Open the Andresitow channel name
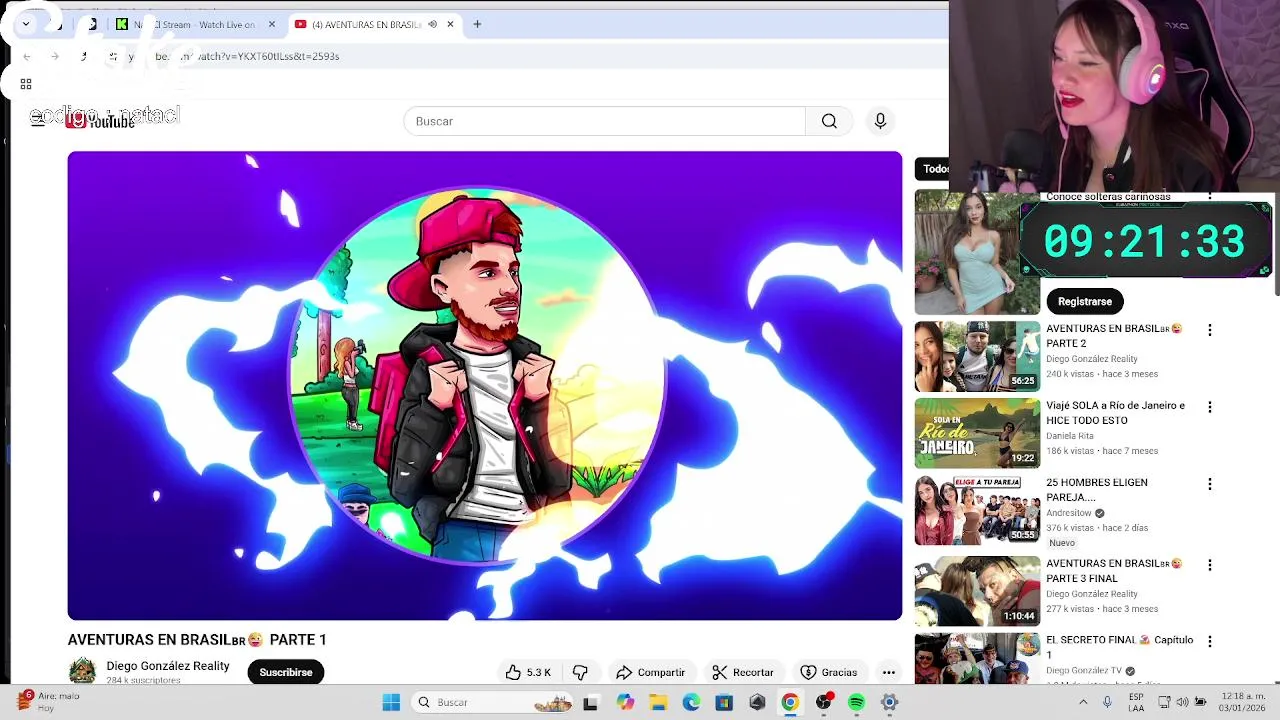This screenshot has width=1280, height=720. coord(1069,513)
